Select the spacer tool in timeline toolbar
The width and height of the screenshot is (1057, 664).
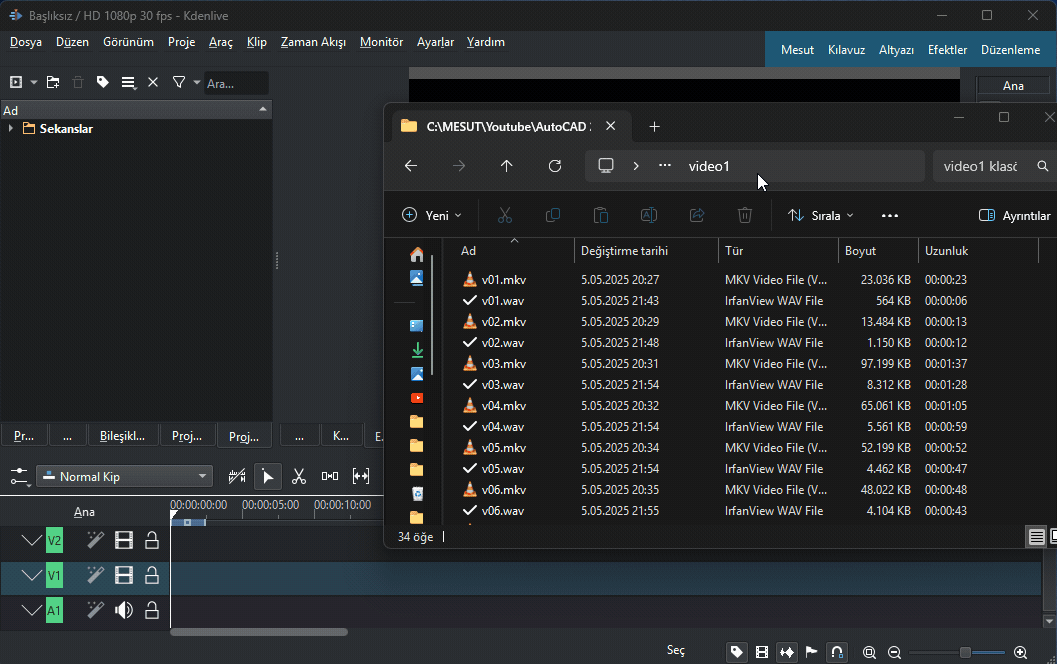tap(330, 477)
